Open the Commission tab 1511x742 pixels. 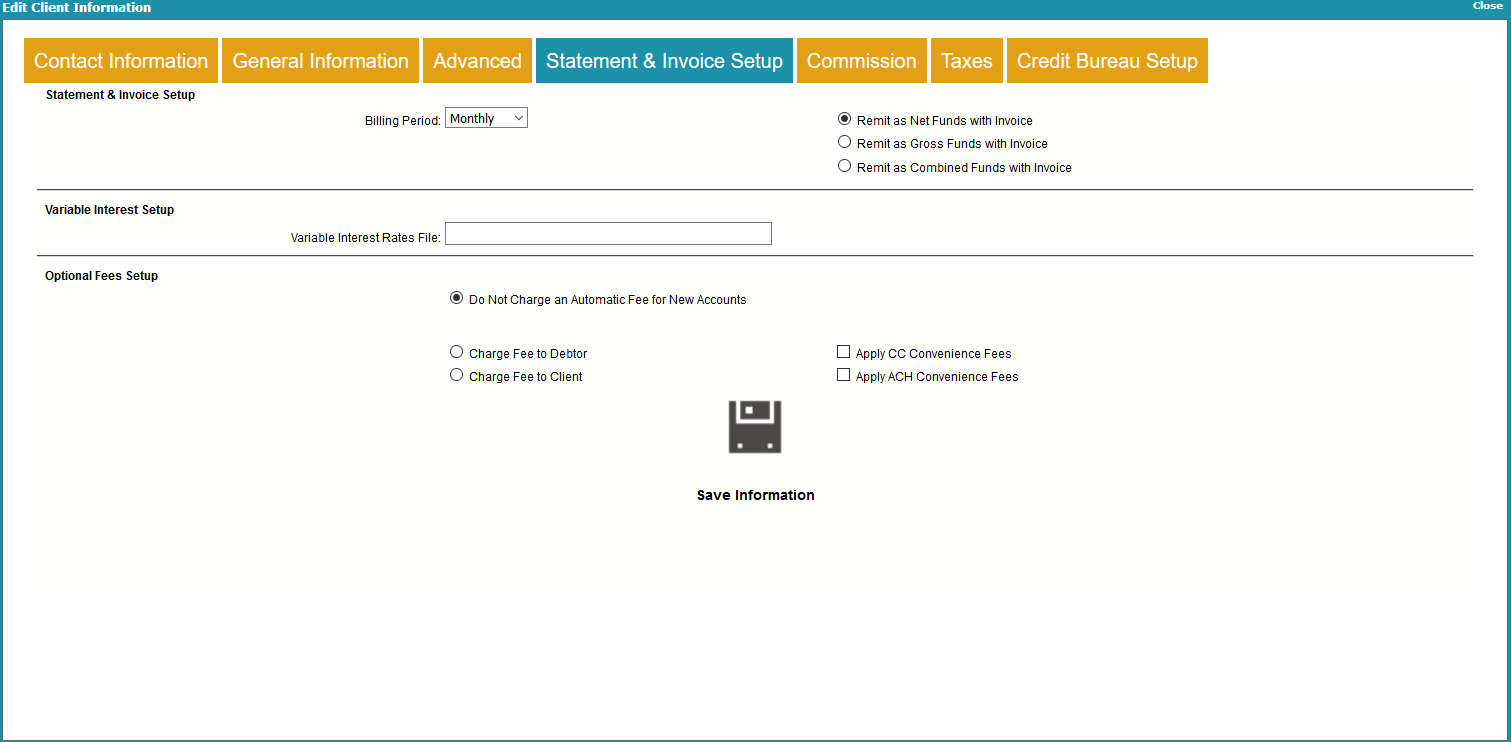(862, 61)
